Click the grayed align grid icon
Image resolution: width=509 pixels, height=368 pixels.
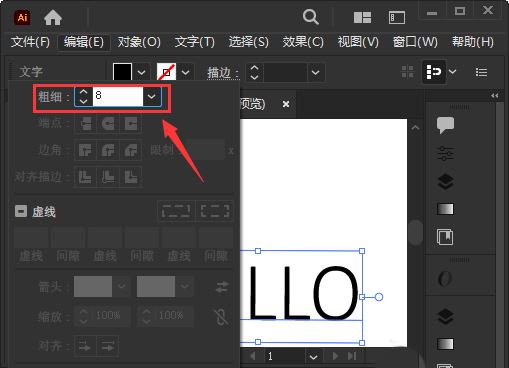(407, 72)
